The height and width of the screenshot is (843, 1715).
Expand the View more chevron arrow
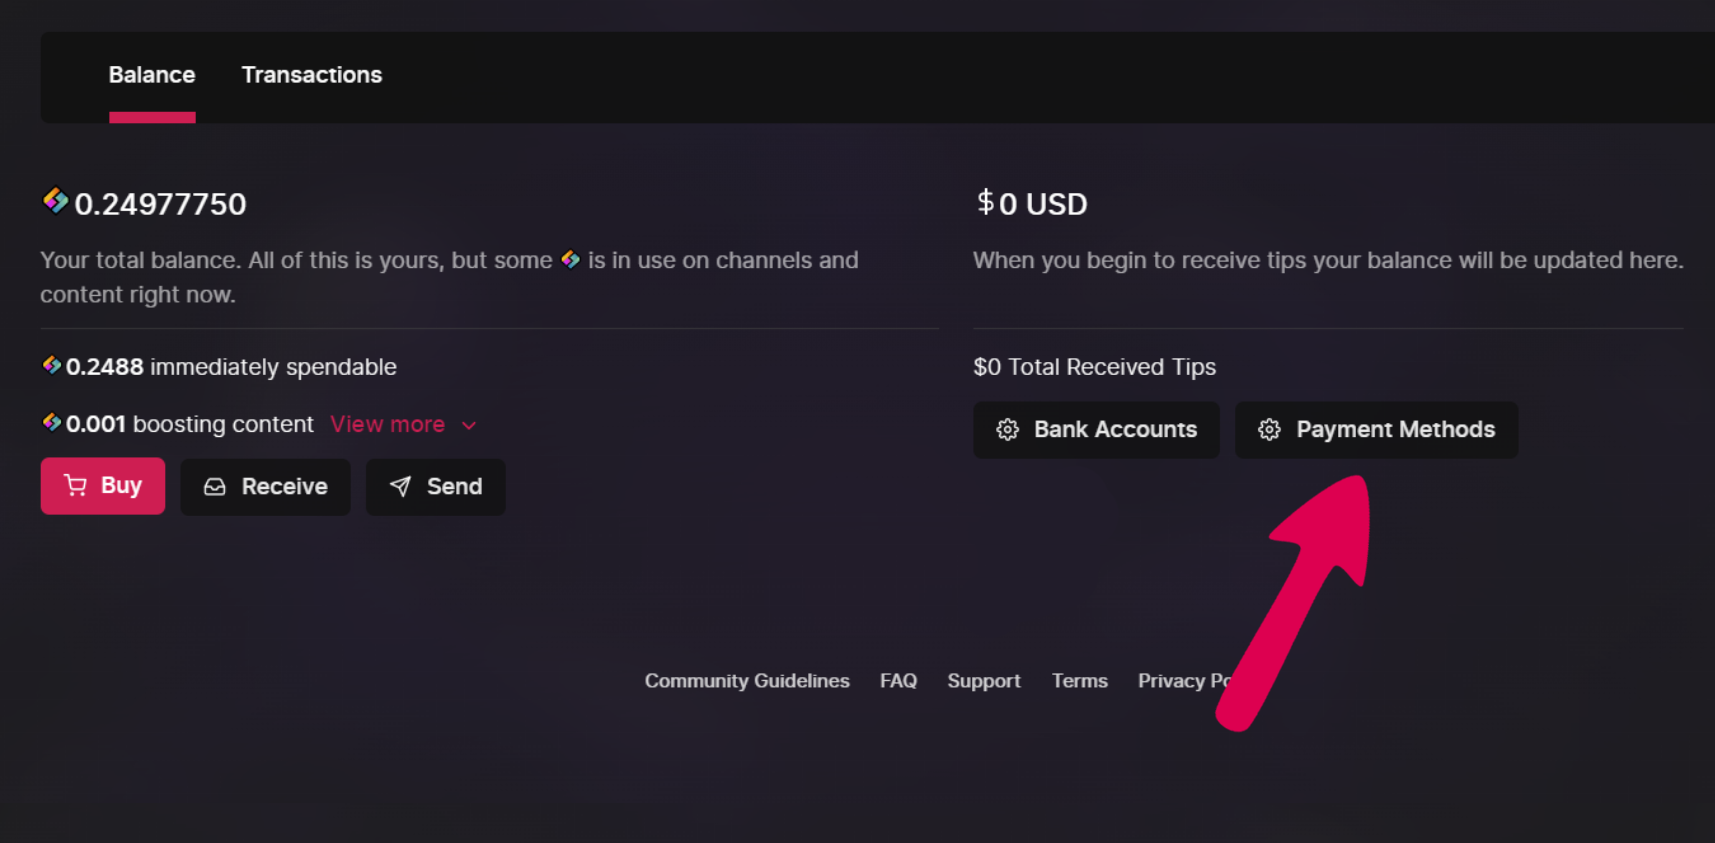click(x=469, y=426)
